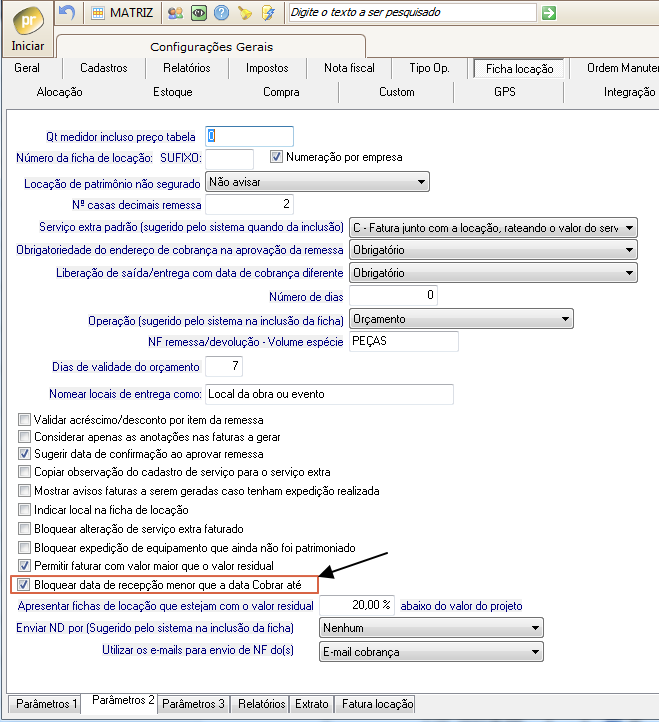
Task: Open the Fatura locação bottom tab
Action: pyautogui.click(x=375, y=704)
